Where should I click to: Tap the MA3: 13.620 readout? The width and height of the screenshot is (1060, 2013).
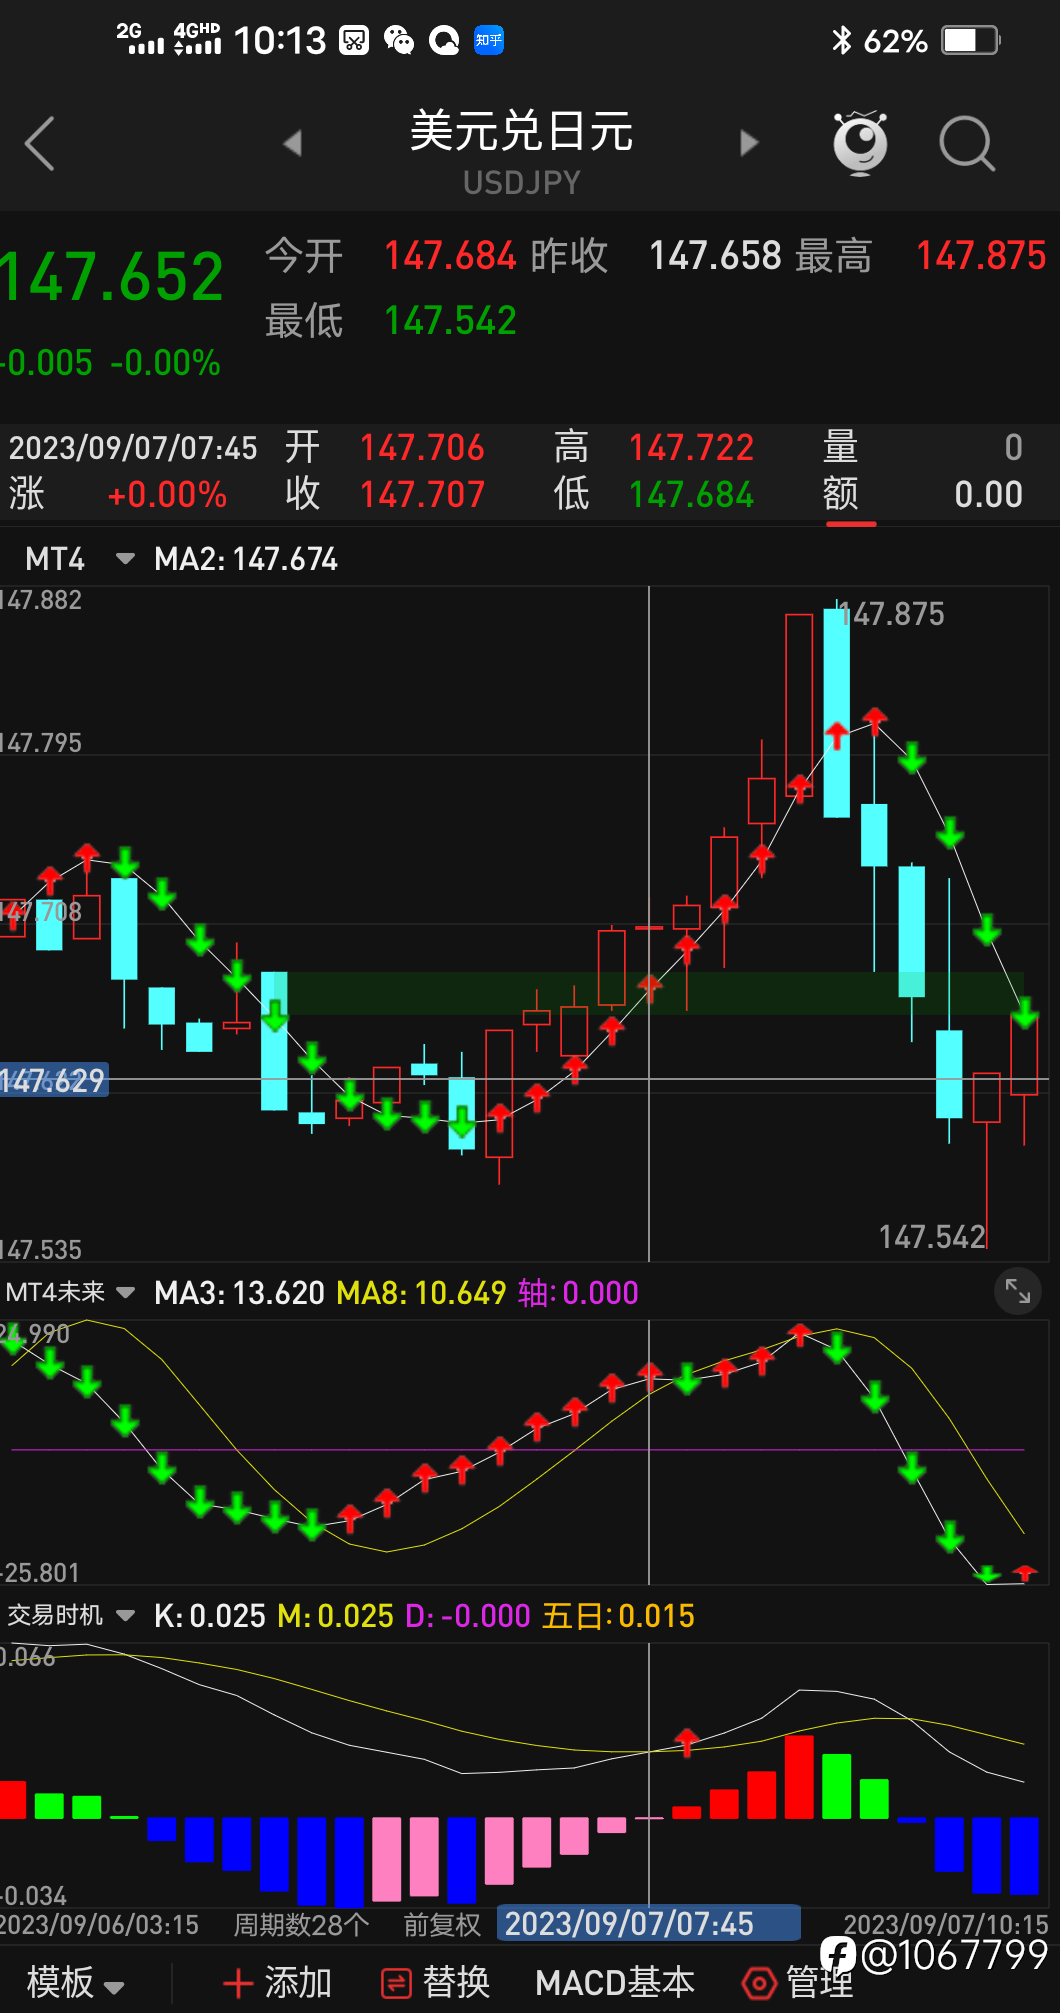[239, 1293]
